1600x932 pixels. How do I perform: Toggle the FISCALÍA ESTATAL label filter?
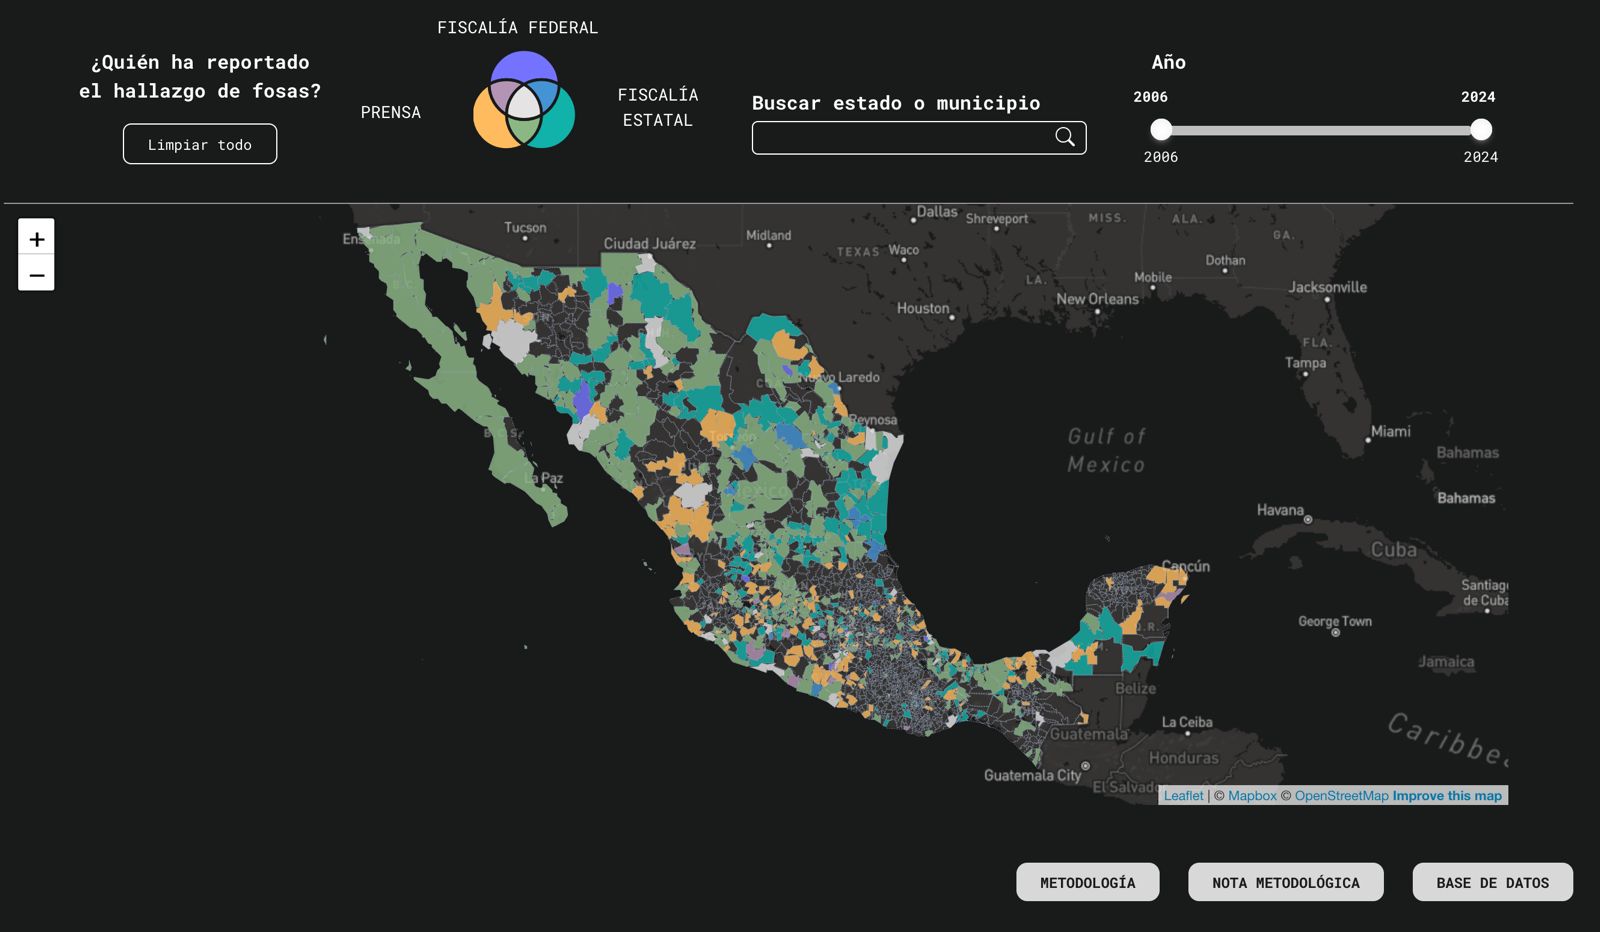[657, 107]
